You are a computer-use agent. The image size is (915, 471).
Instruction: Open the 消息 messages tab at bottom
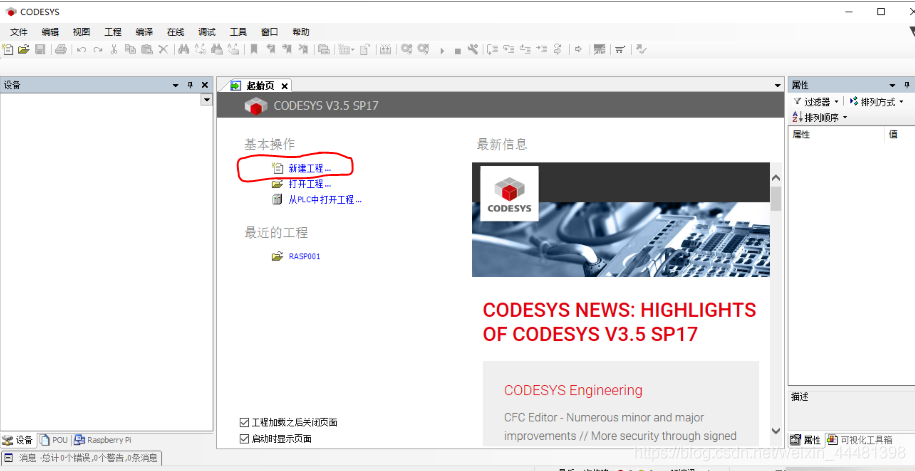coord(82,458)
